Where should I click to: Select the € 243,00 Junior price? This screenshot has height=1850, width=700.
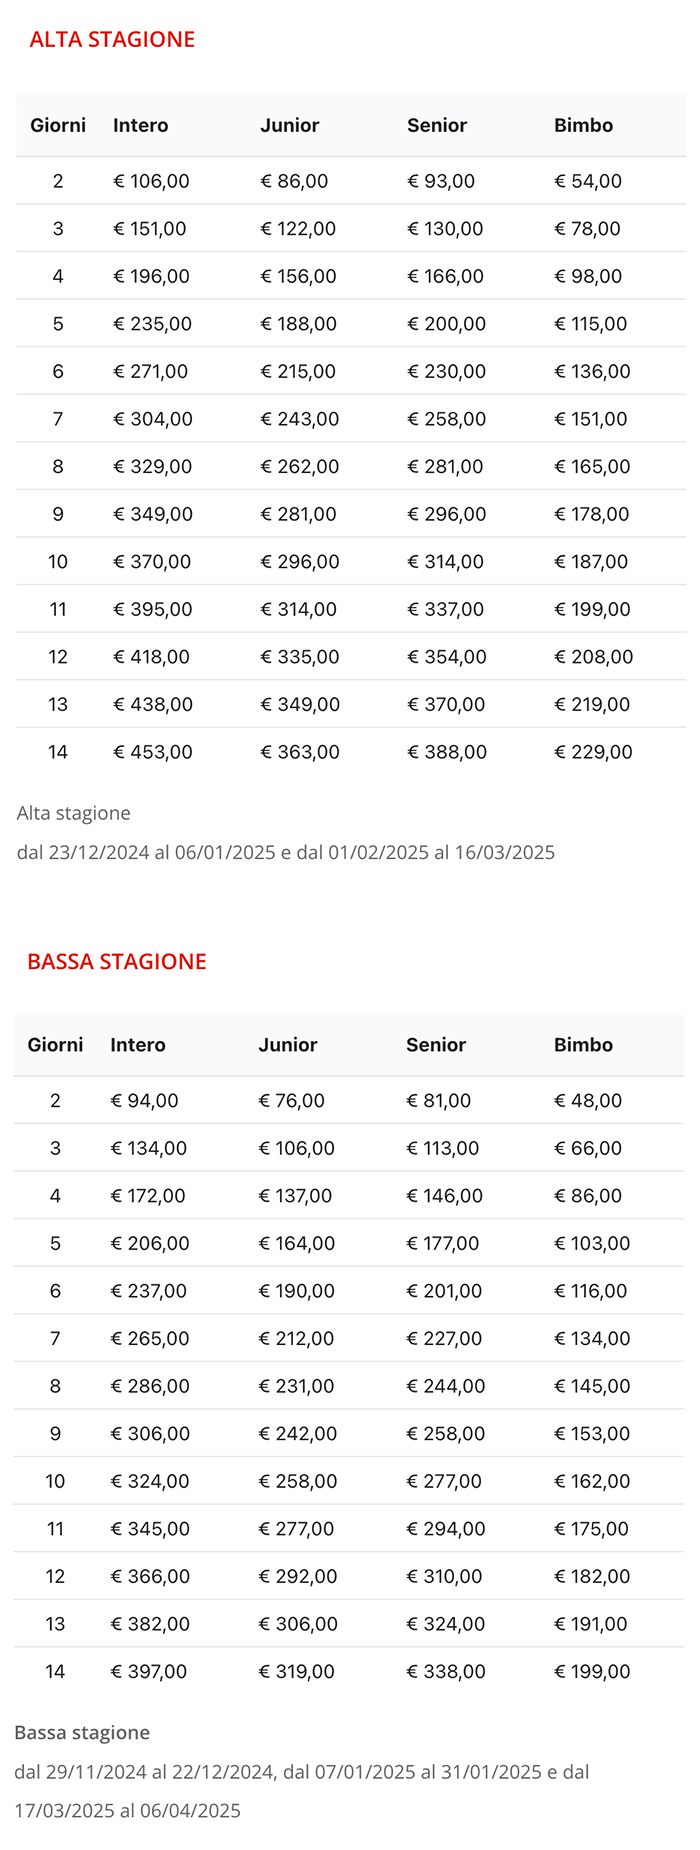(x=299, y=419)
